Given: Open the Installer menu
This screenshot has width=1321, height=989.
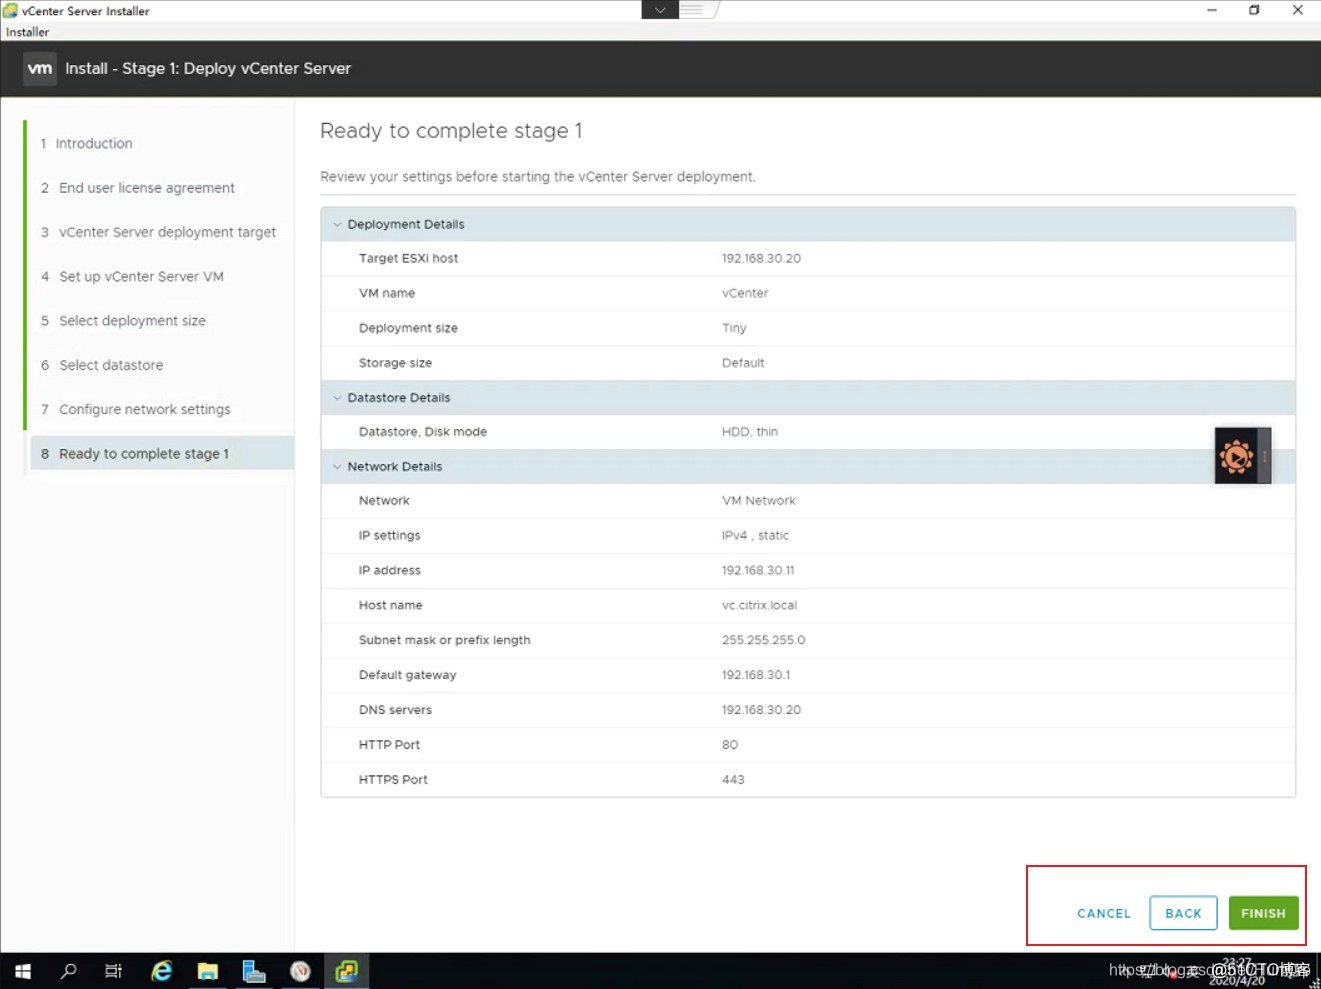Looking at the screenshot, I should [27, 32].
